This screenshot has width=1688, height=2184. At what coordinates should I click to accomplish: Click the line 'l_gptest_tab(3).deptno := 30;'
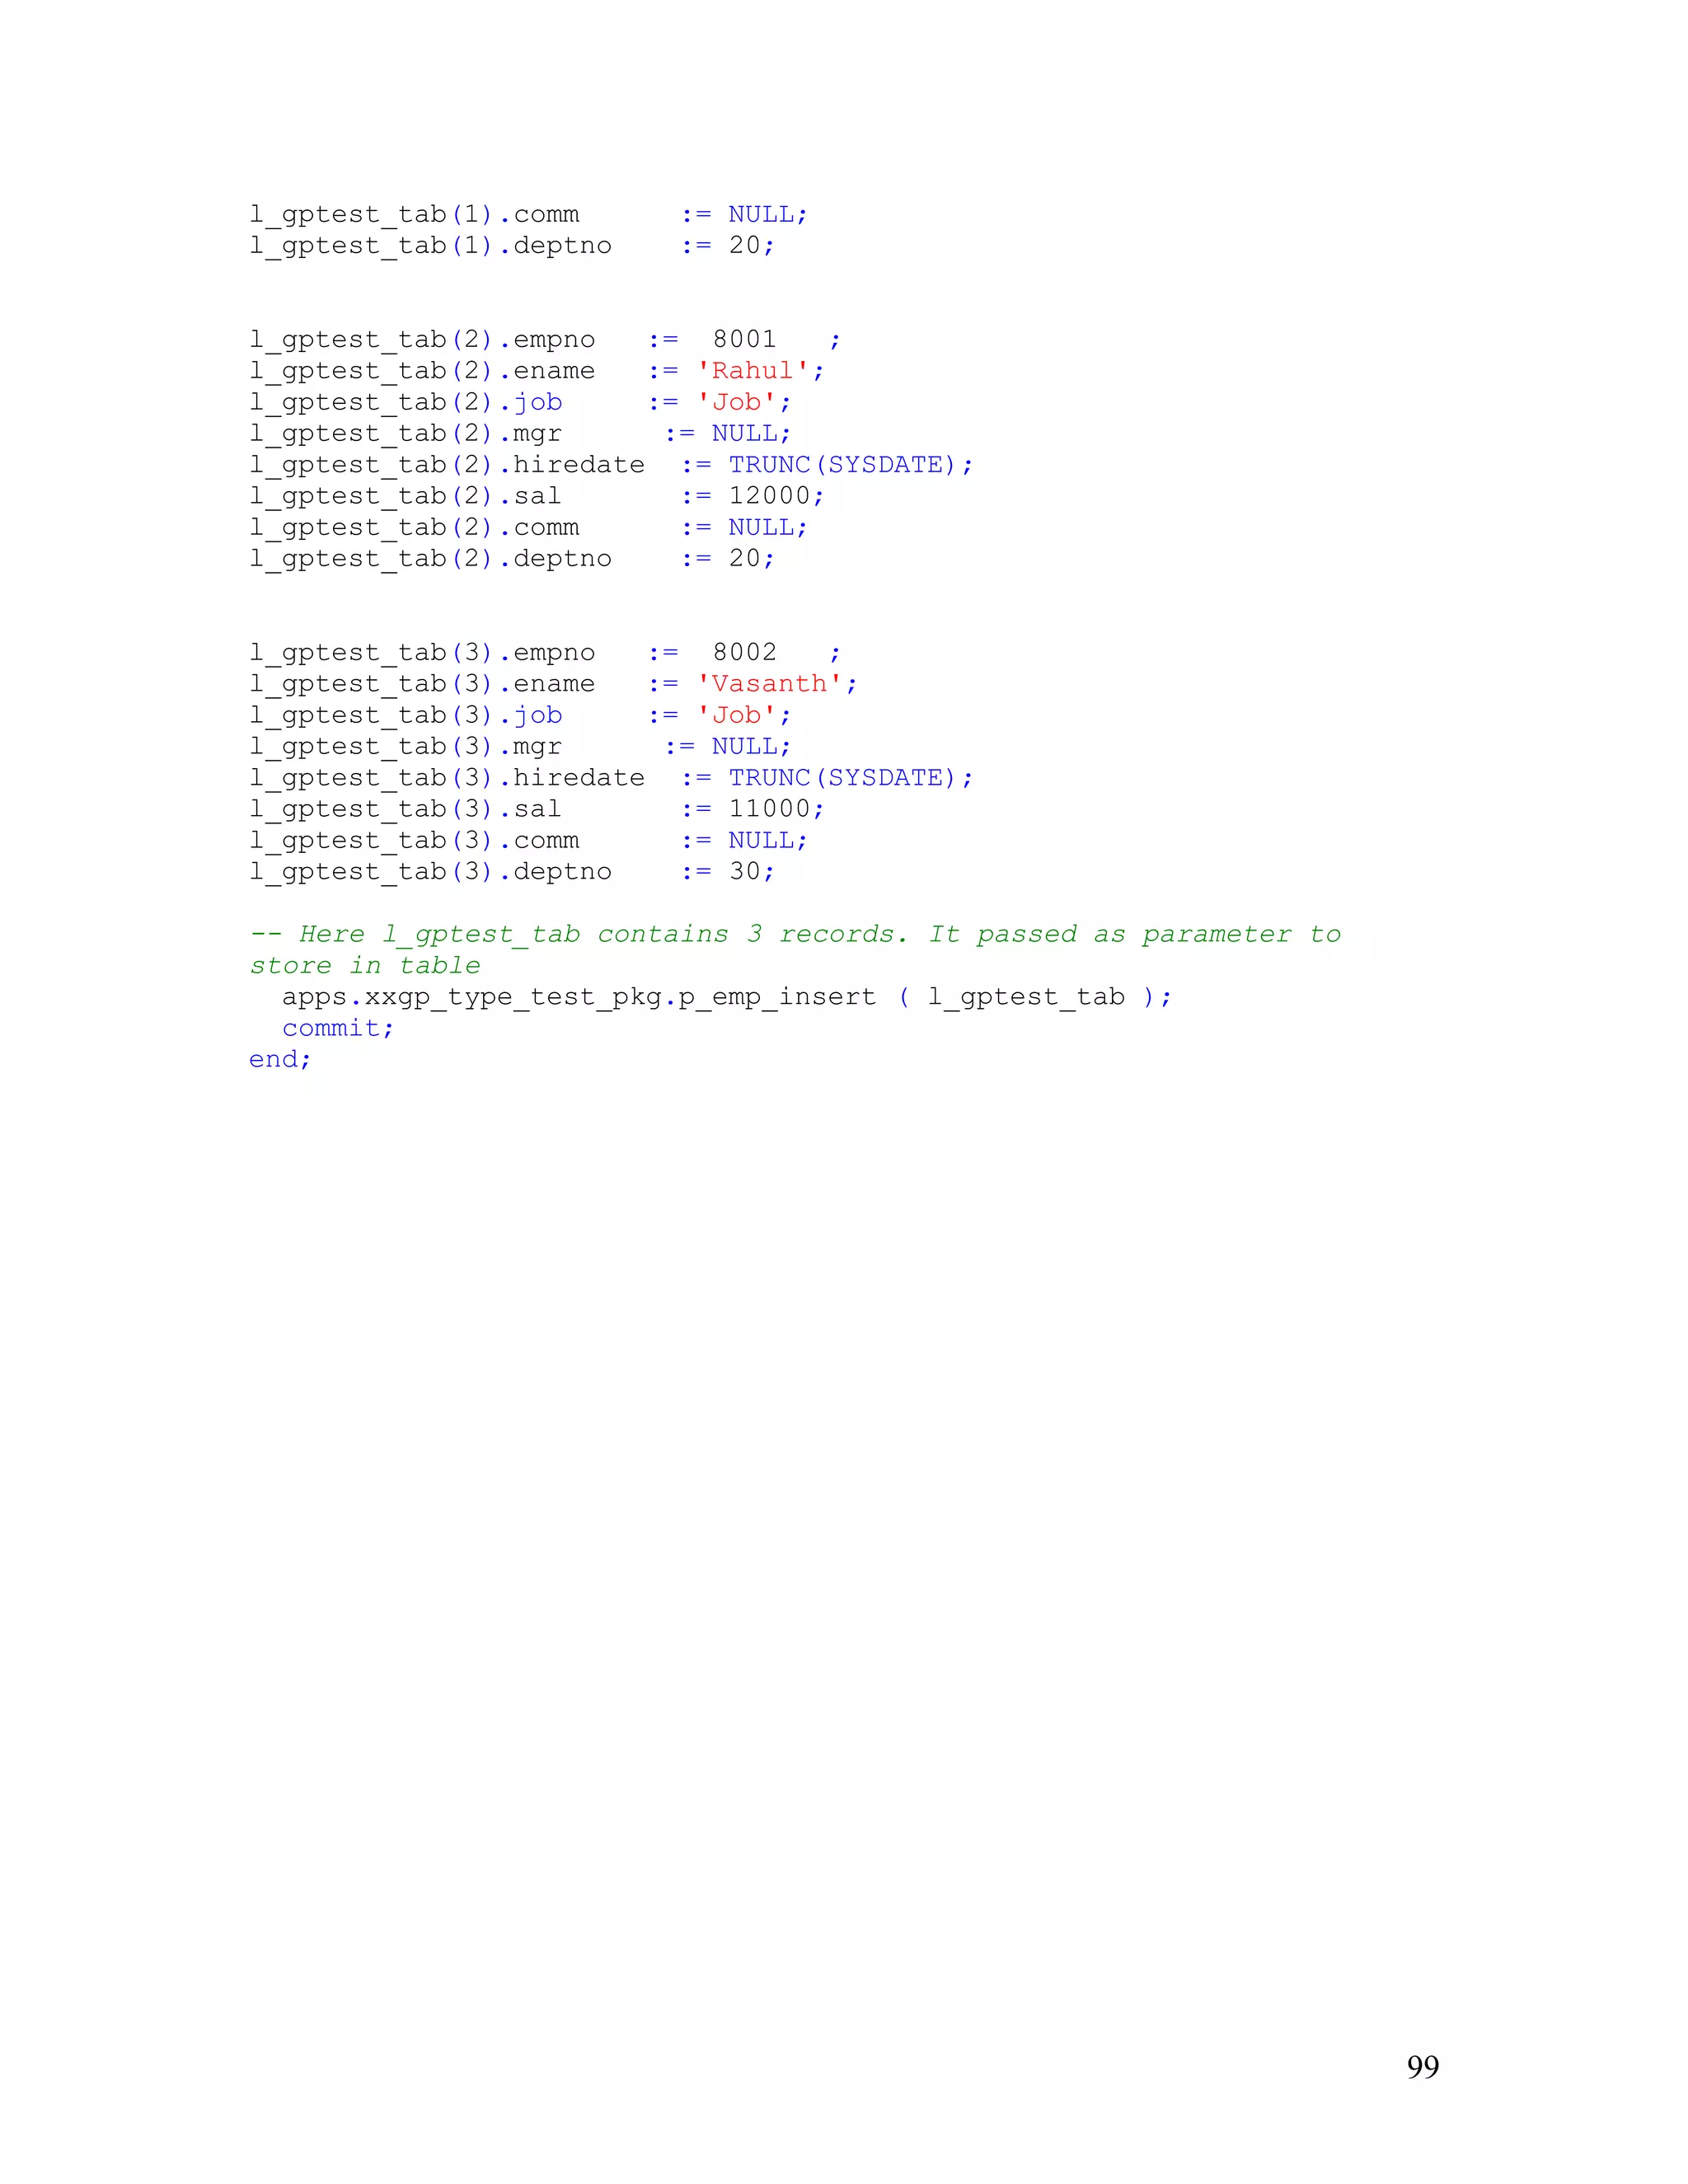point(512,872)
